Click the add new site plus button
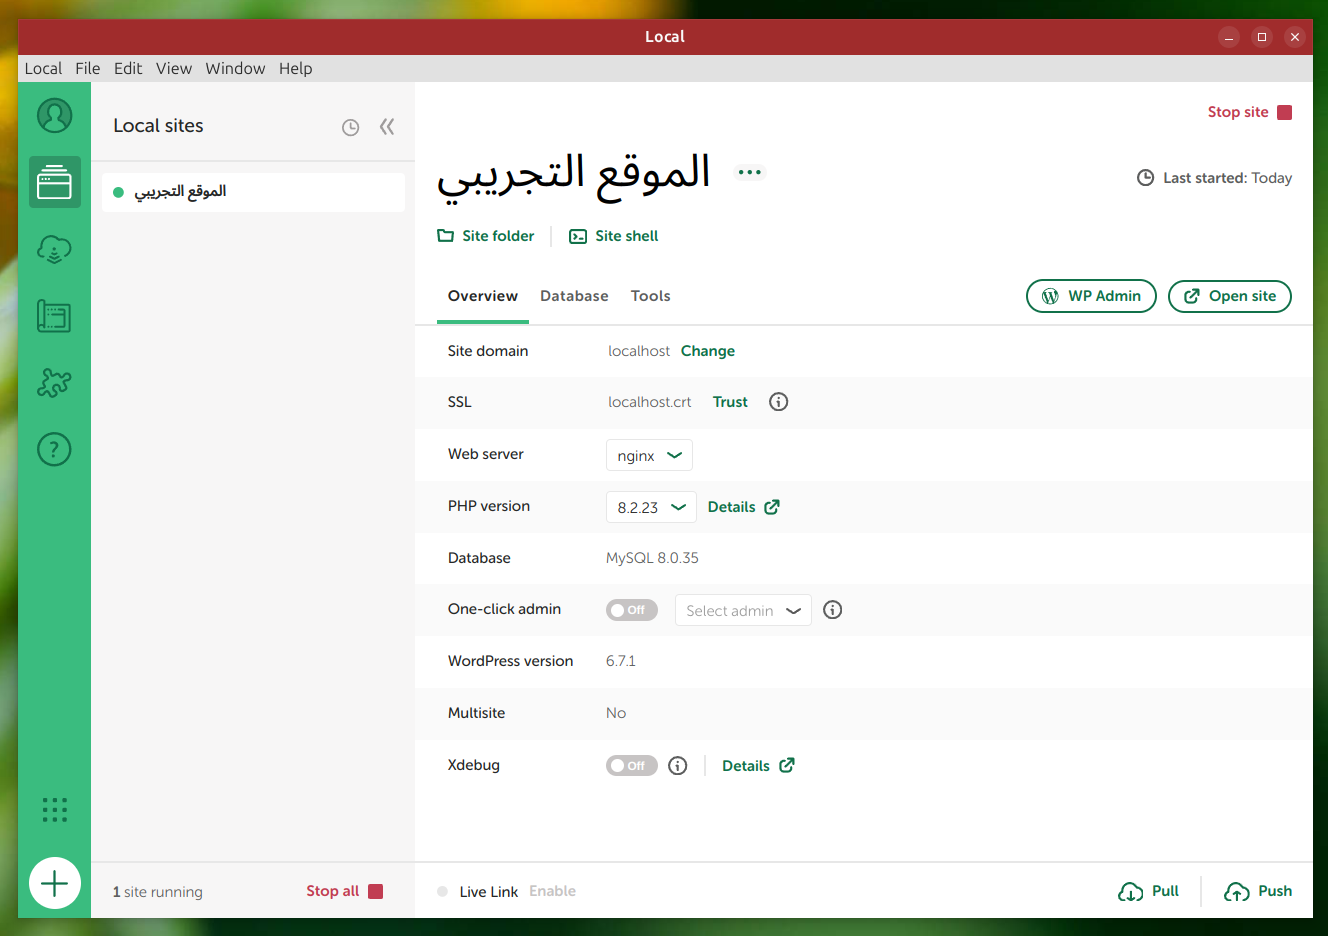Viewport: 1328px width, 936px height. (55, 883)
